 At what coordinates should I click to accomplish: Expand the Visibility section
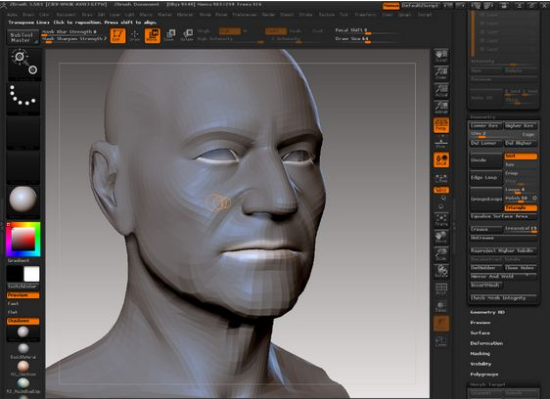pos(481,364)
